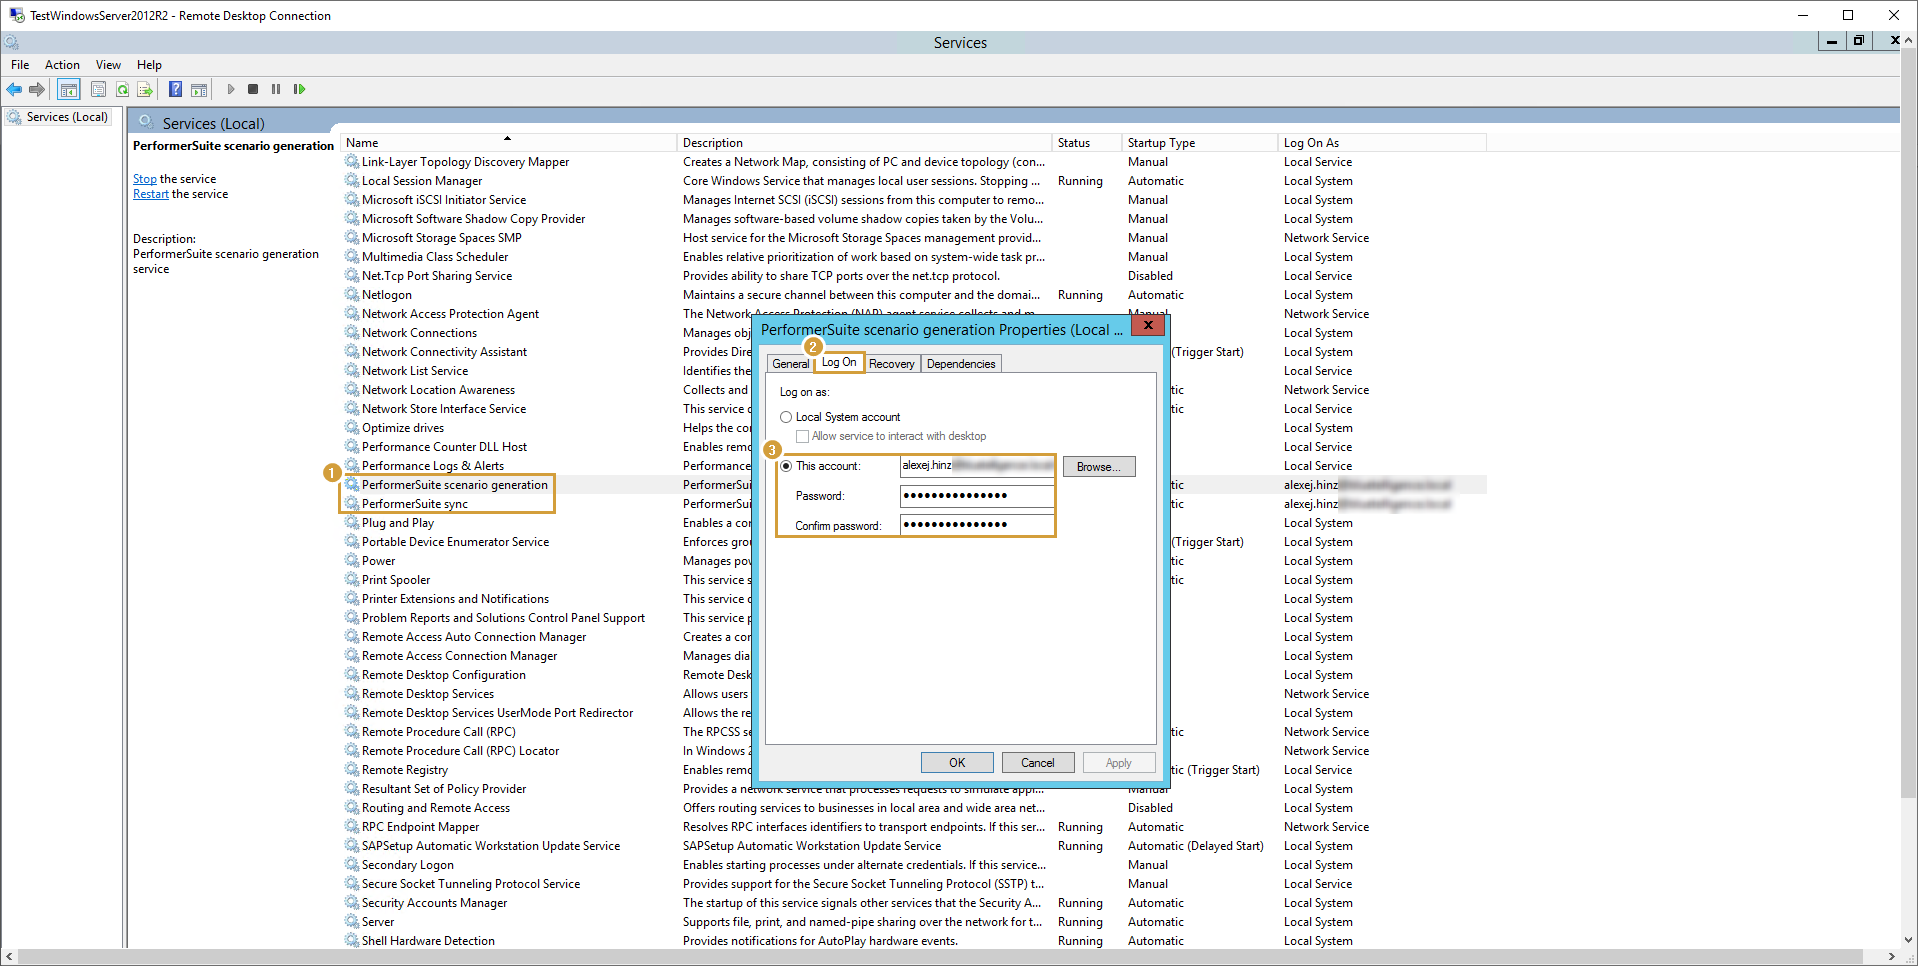
Task: Select the This account radio button
Action: pos(786,467)
